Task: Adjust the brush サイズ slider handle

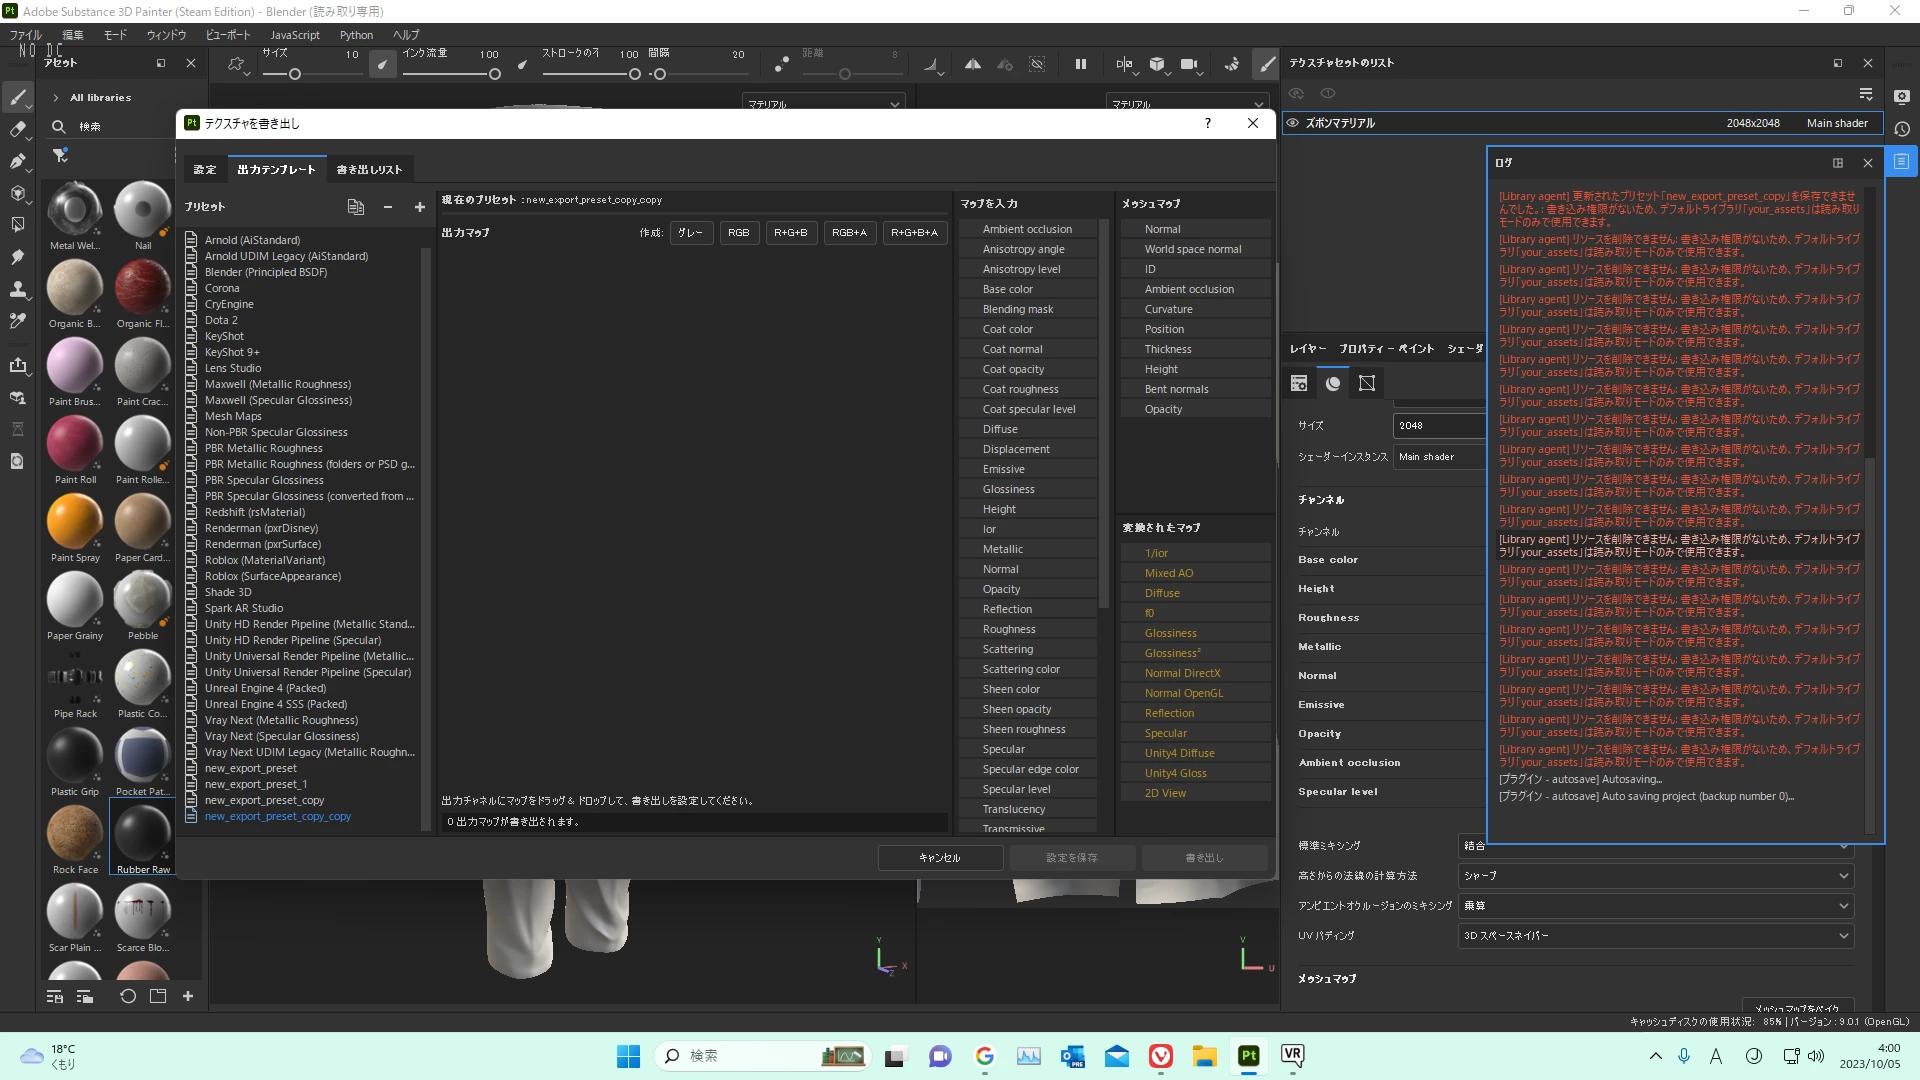Action: 295,75
